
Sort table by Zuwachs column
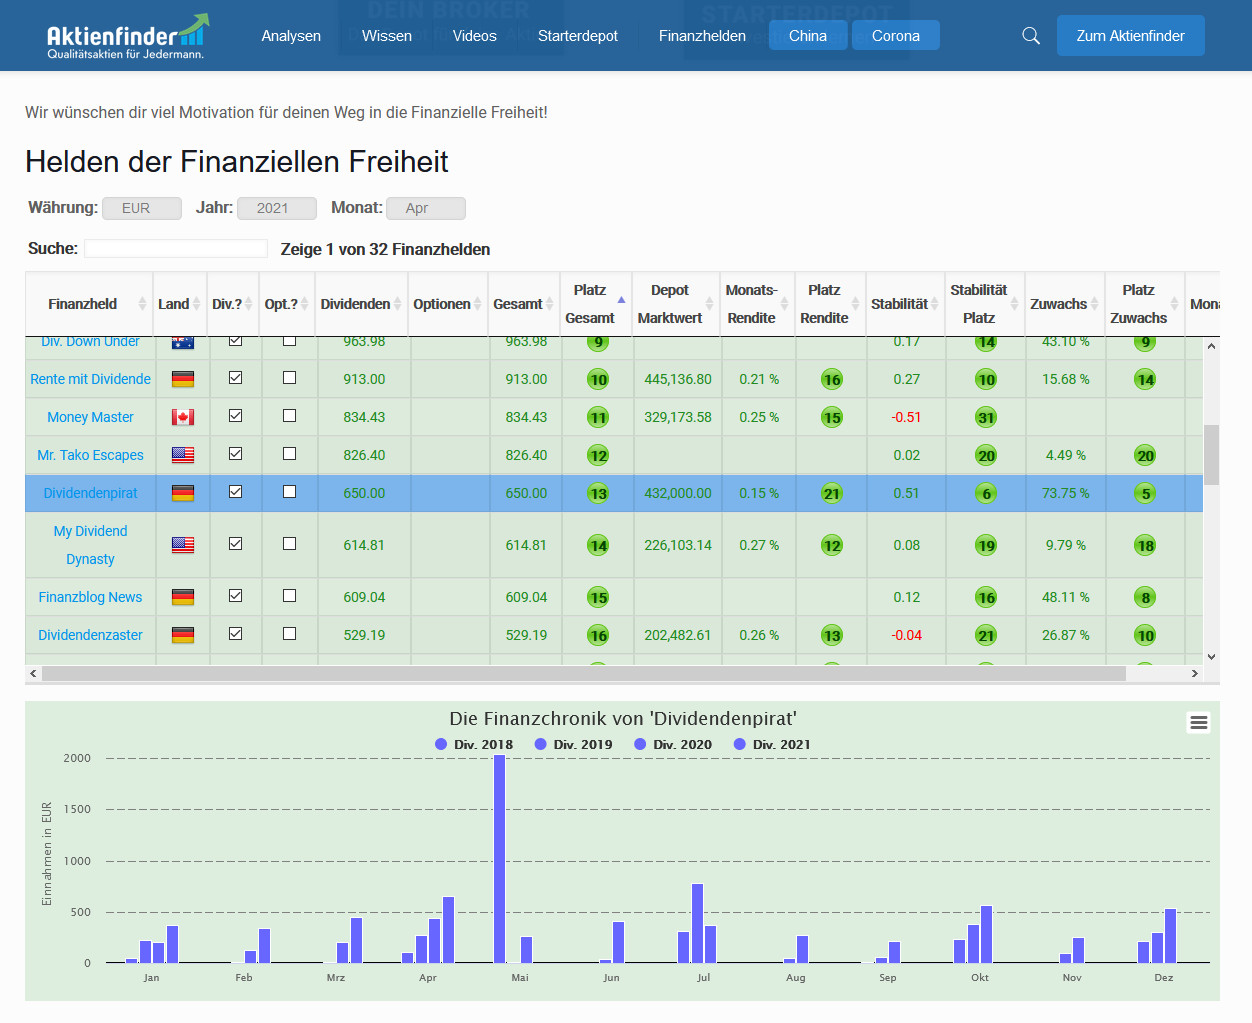click(x=1065, y=304)
